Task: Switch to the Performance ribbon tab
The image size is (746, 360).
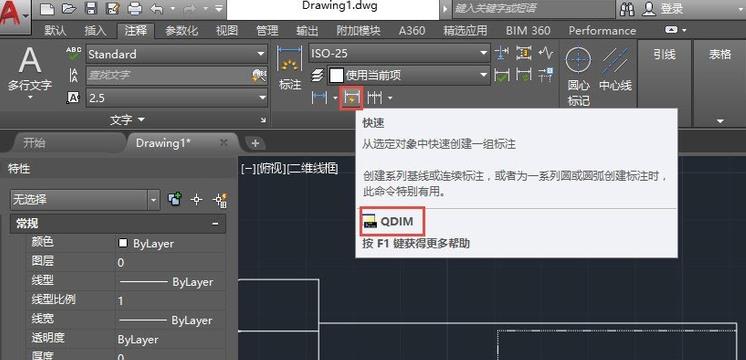Action: point(602,30)
